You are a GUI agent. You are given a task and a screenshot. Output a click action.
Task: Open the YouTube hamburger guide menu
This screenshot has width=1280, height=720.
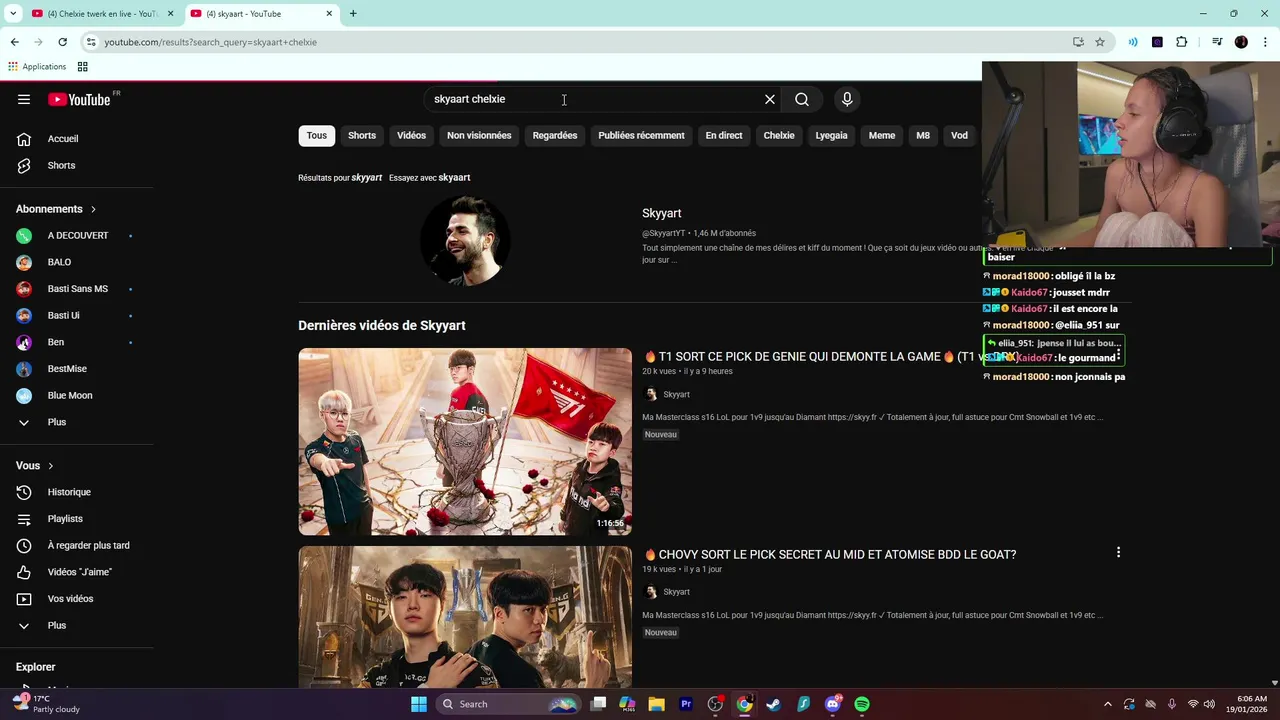click(24, 99)
